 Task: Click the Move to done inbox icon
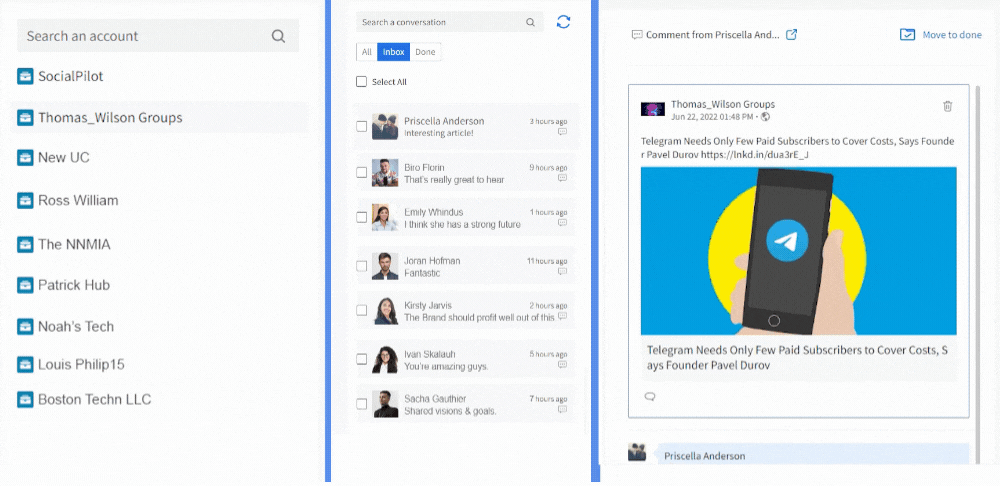[x=907, y=35]
